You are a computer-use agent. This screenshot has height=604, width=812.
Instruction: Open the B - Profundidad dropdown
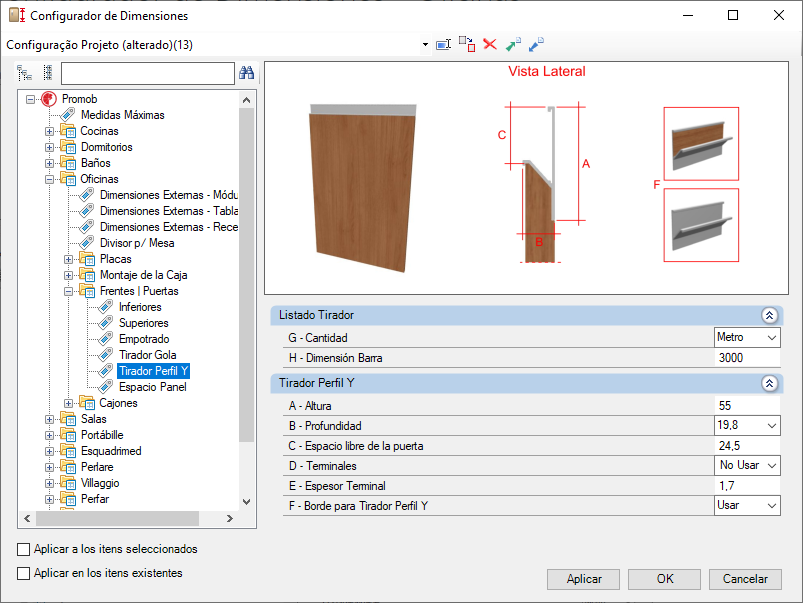point(772,426)
